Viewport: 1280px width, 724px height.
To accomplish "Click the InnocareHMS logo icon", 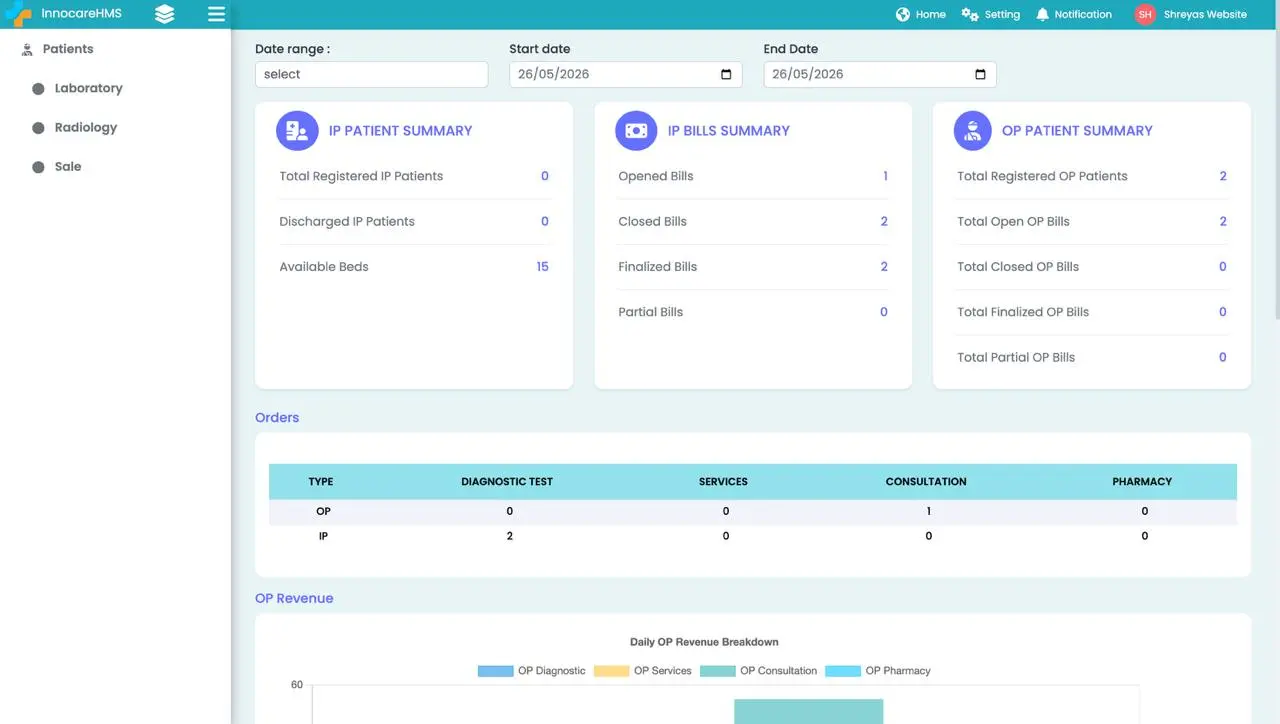I will point(17,14).
